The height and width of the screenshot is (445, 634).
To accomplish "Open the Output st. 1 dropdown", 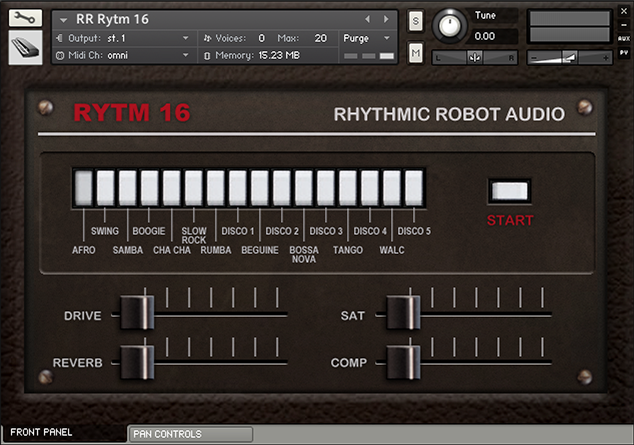I will point(124,38).
